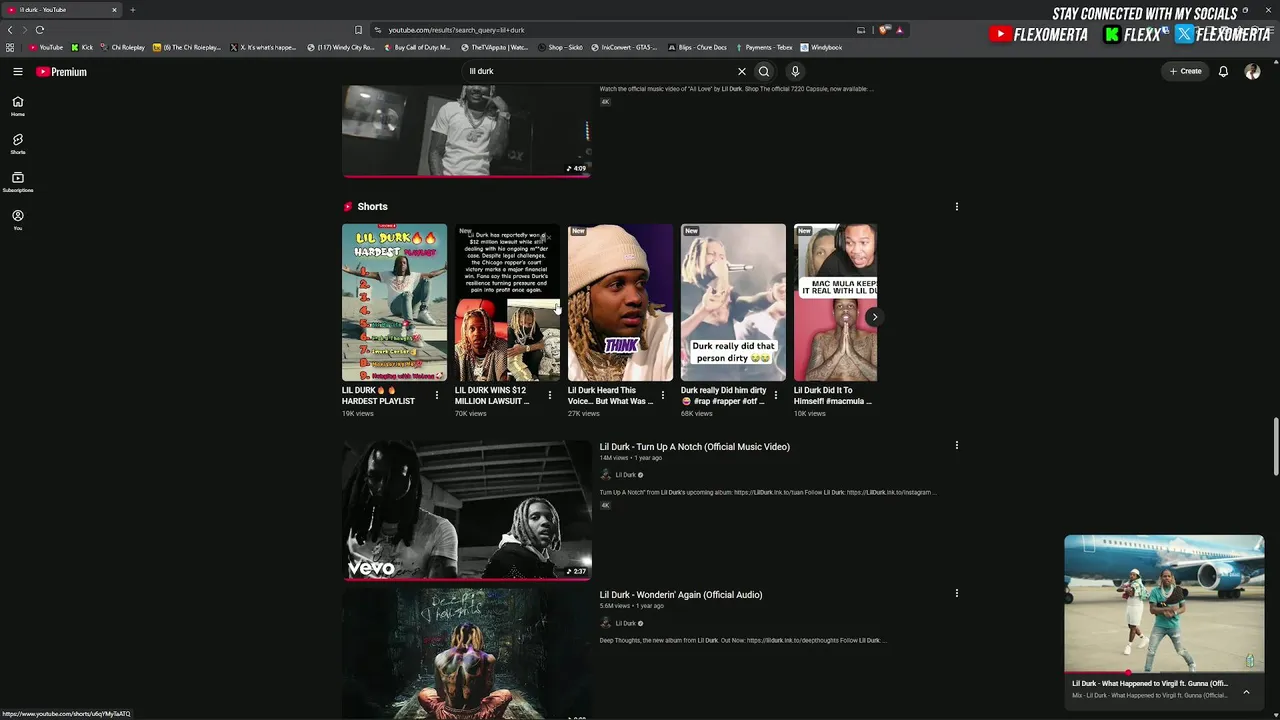
Task: Open a new browser tab
Action: point(132,10)
